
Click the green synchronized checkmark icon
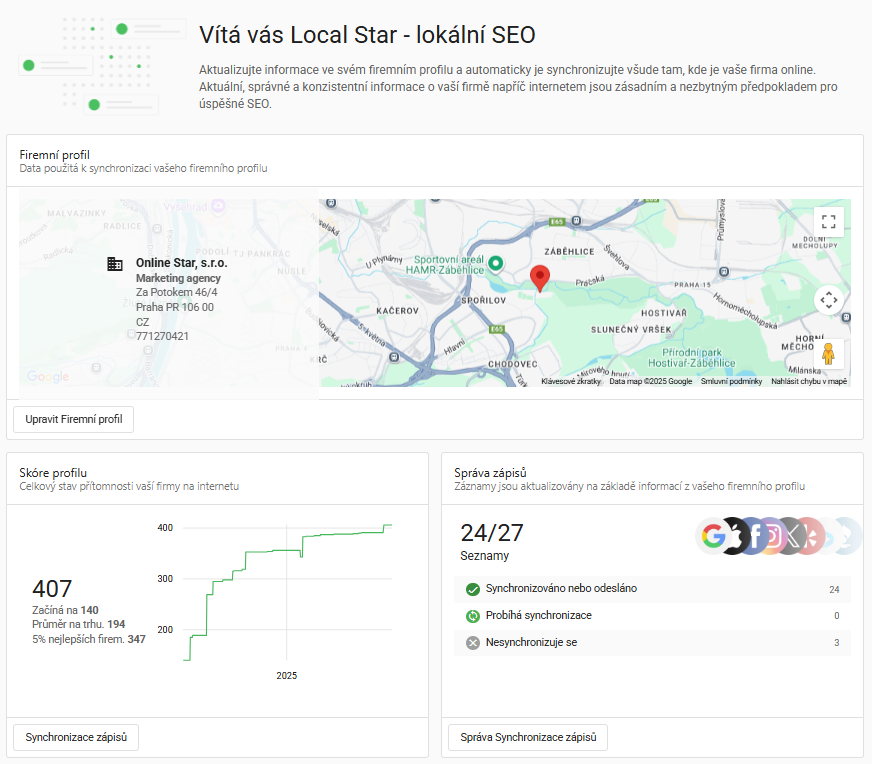click(x=473, y=589)
